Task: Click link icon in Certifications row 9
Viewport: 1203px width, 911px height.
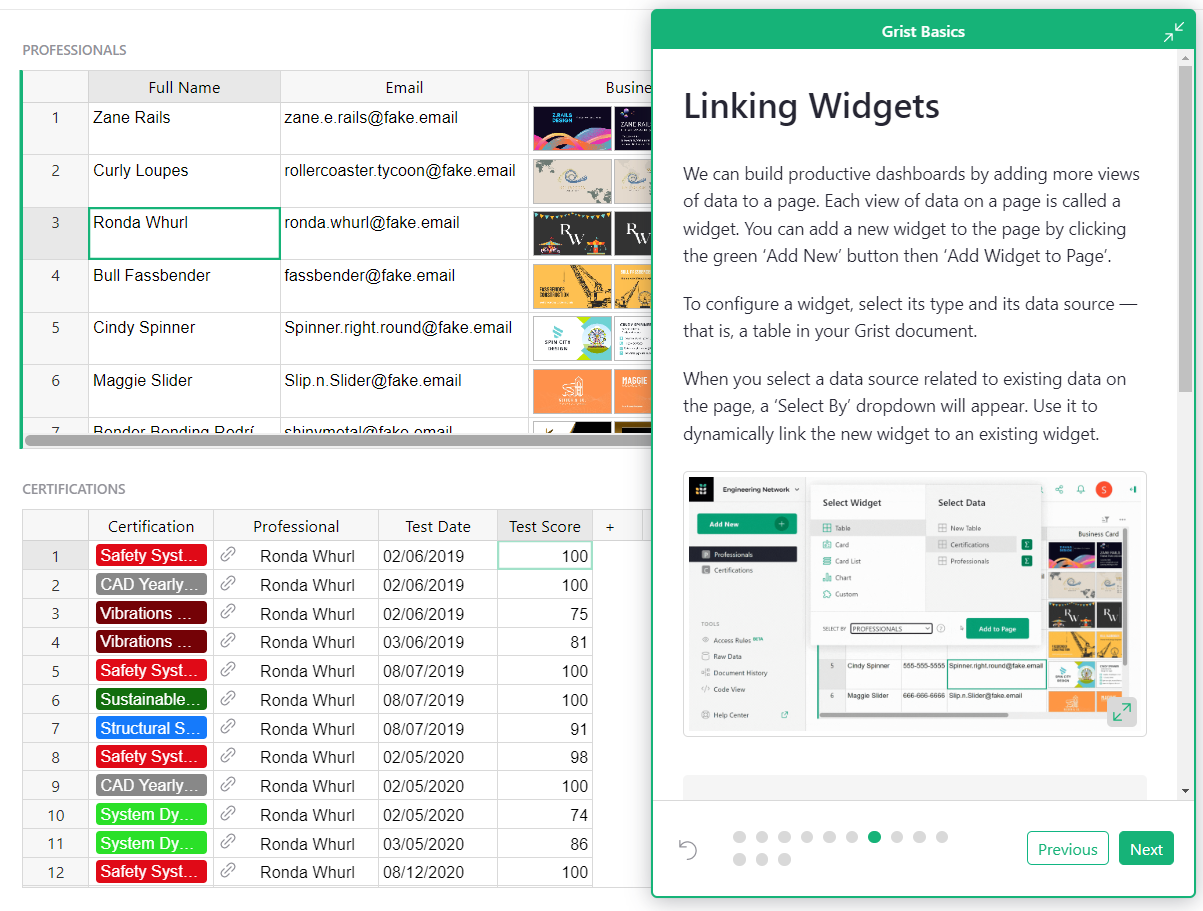Action: 228,785
